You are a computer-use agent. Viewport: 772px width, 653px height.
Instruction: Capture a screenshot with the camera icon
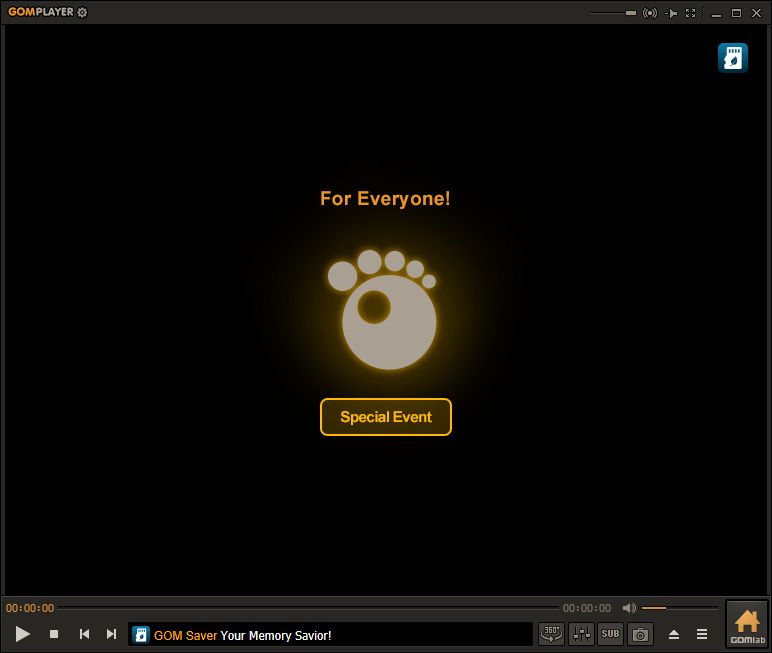point(640,634)
